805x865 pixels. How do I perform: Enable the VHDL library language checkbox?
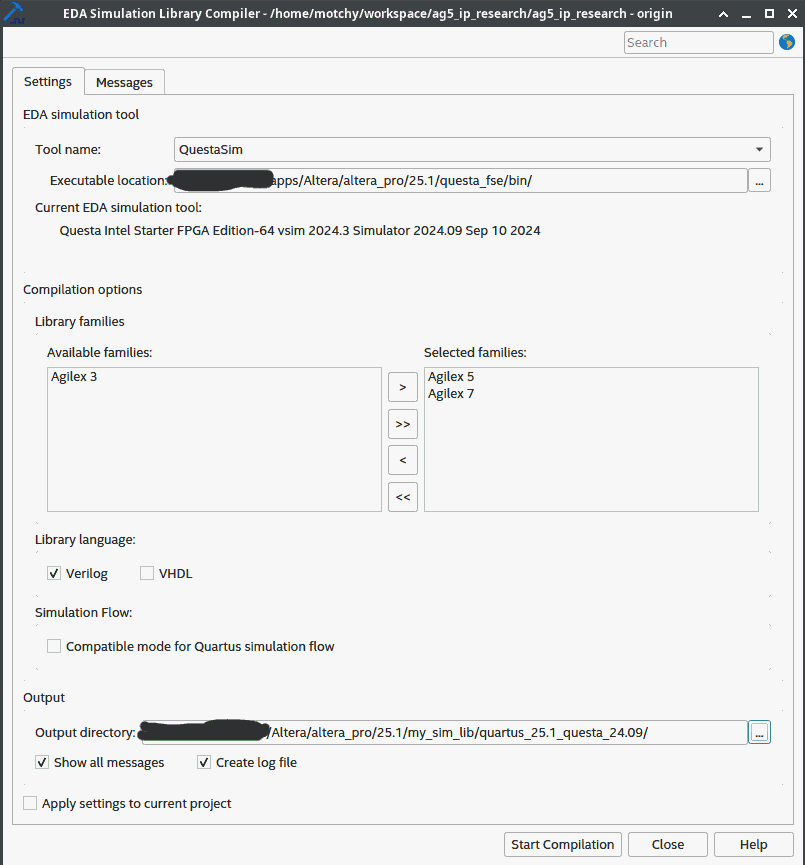point(147,573)
